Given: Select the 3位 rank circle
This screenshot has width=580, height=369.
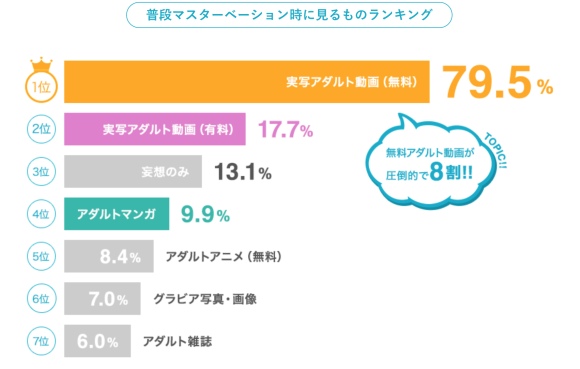Looking at the screenshot, I should tap(41, 172).
